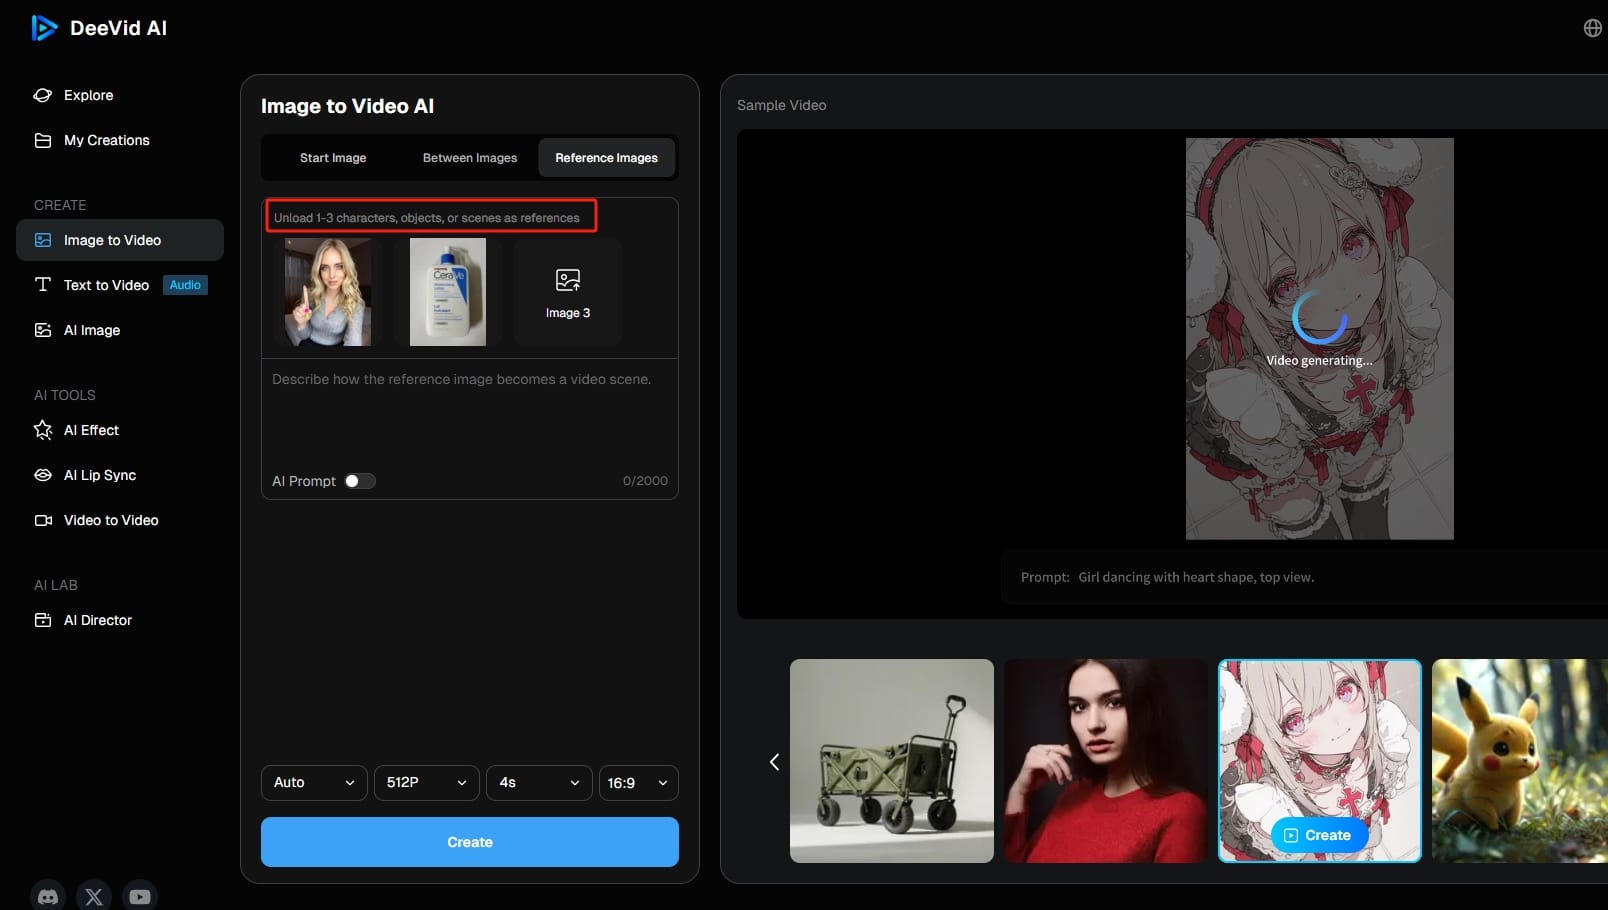Open the X social icon
Viewport: 1608px width, 910px height.
[x=94, y=896]
